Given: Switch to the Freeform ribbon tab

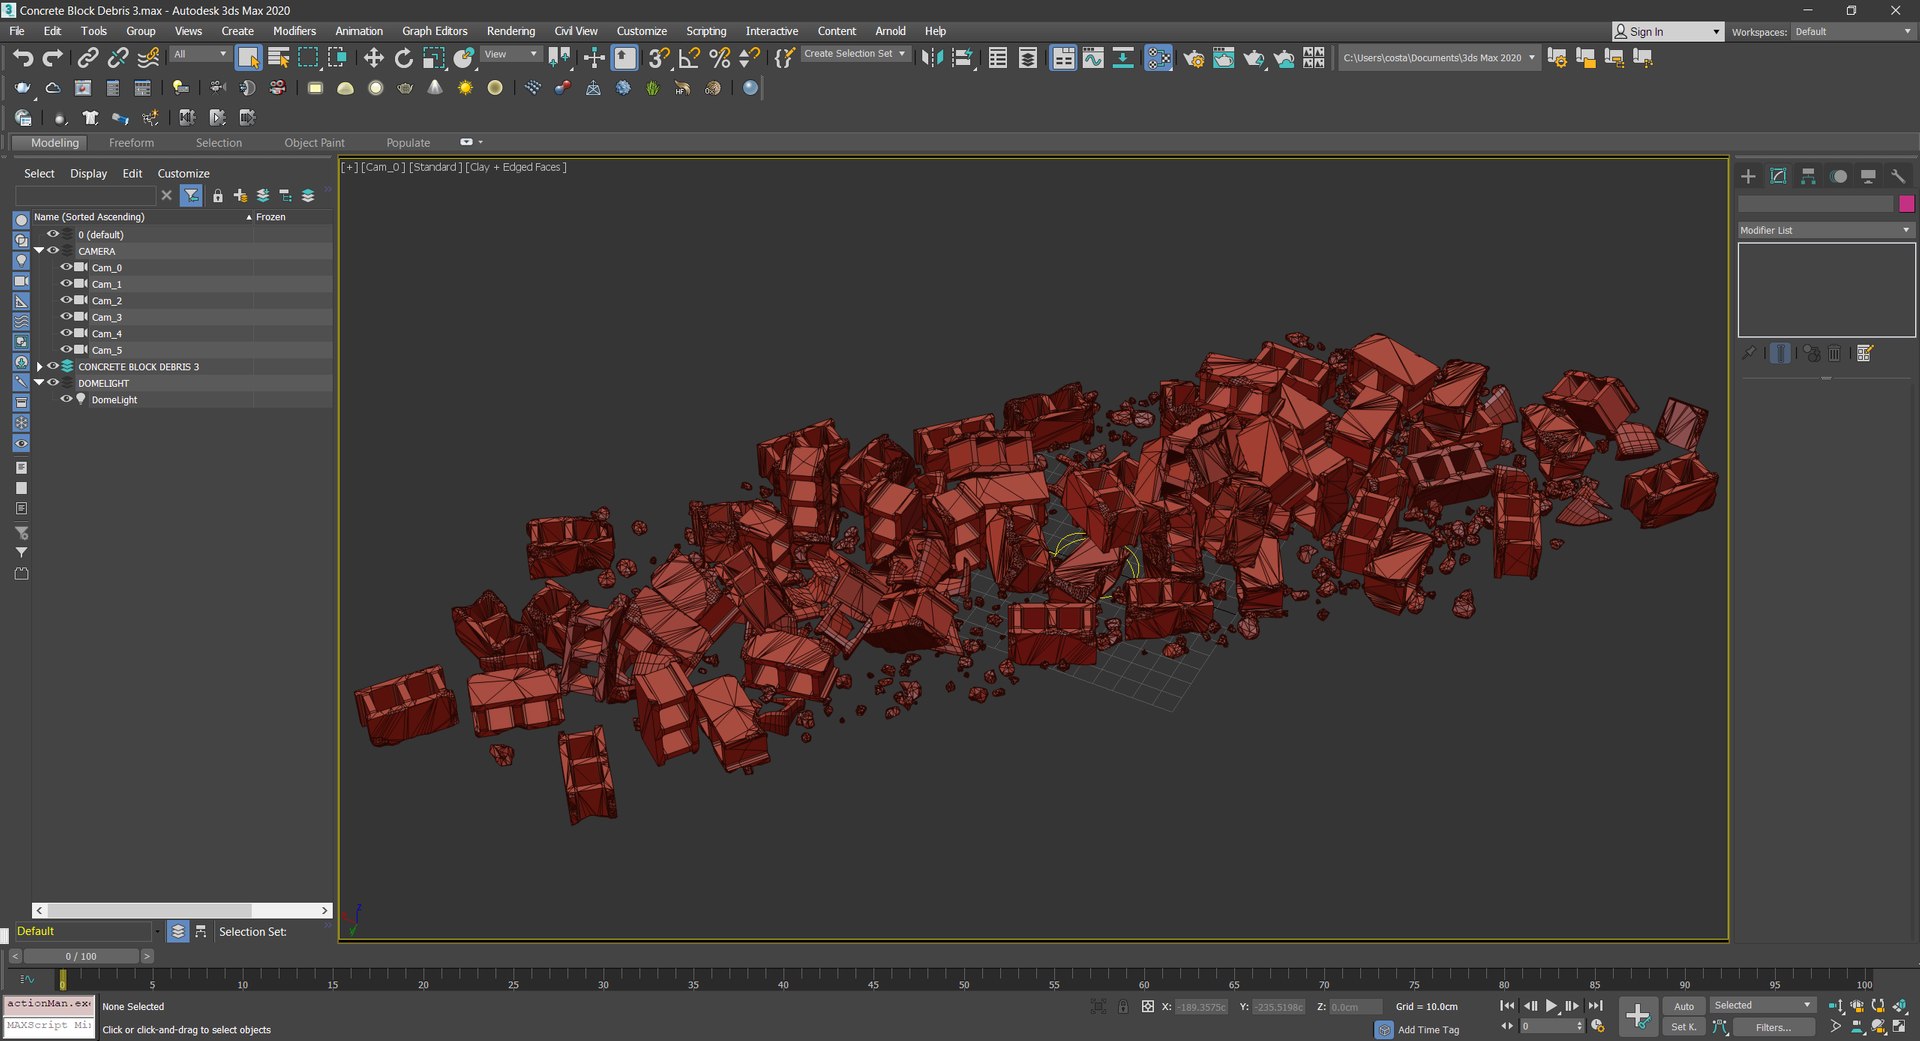Looking at the screenshot, I should tap(131, 143).
